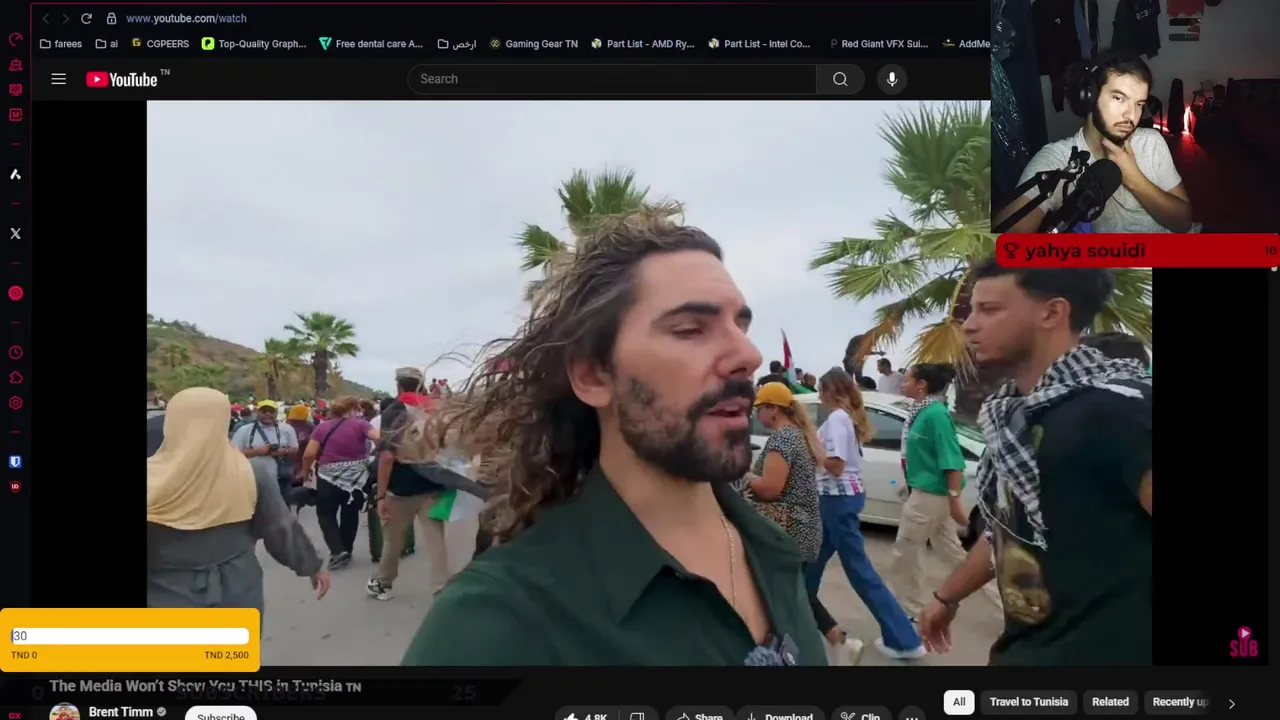Open Gaming Gear TN bookmark

pyautogui.click(x=533, y=44)
